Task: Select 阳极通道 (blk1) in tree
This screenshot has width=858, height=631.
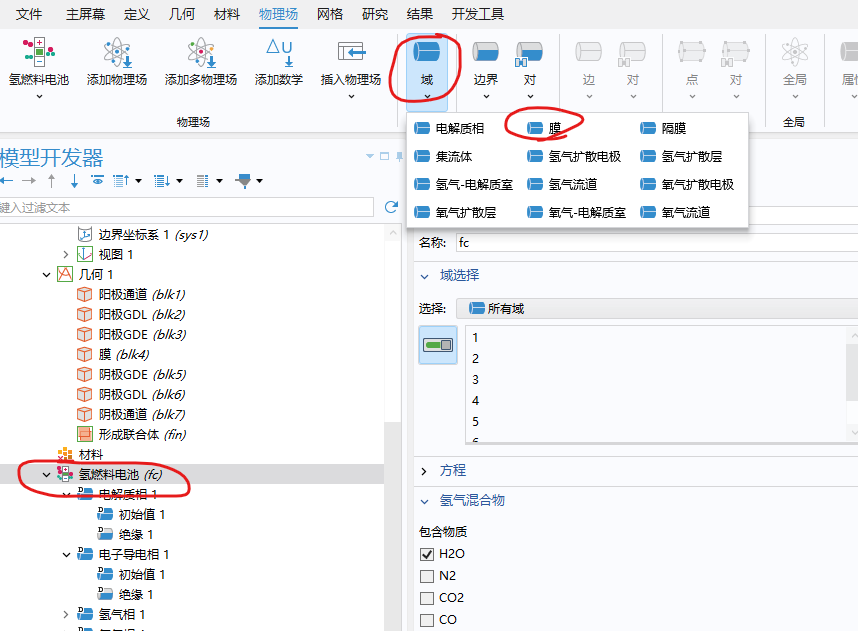Action: (x=131, y=294)
